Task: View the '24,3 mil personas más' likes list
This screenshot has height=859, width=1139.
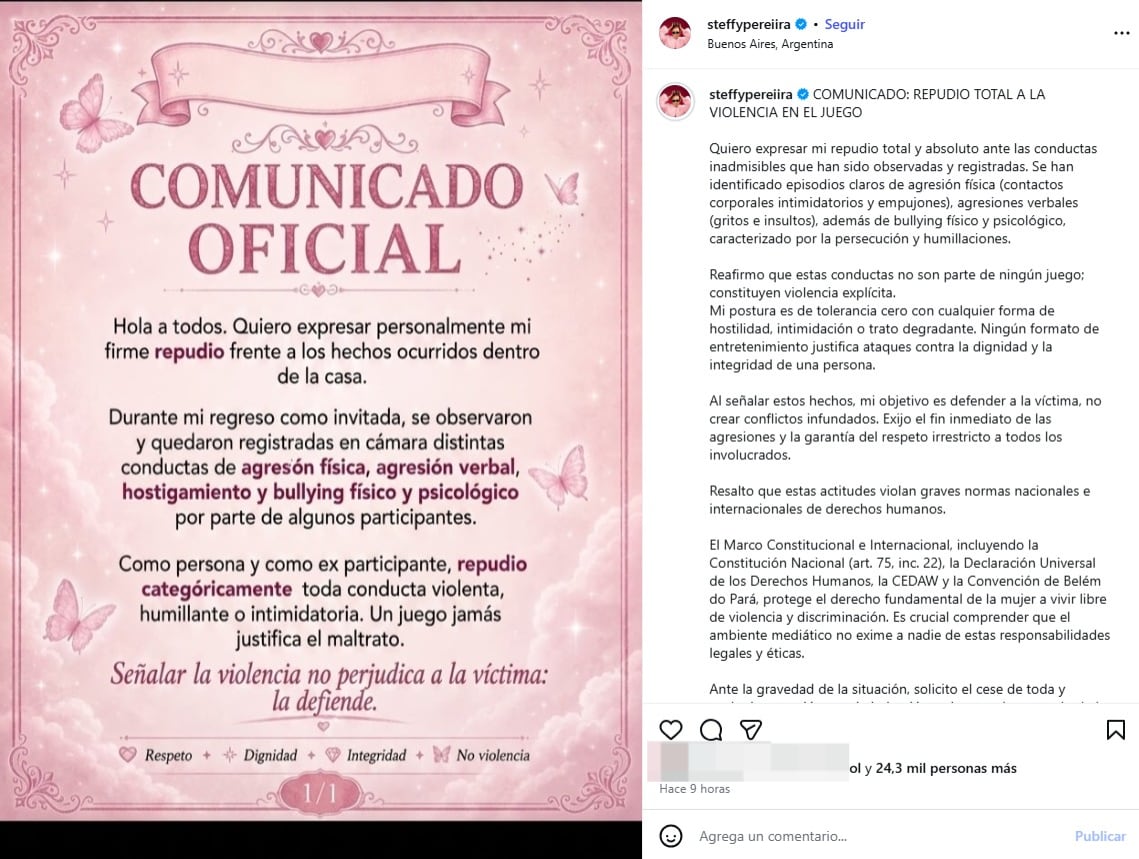Action: coord(946,768)
